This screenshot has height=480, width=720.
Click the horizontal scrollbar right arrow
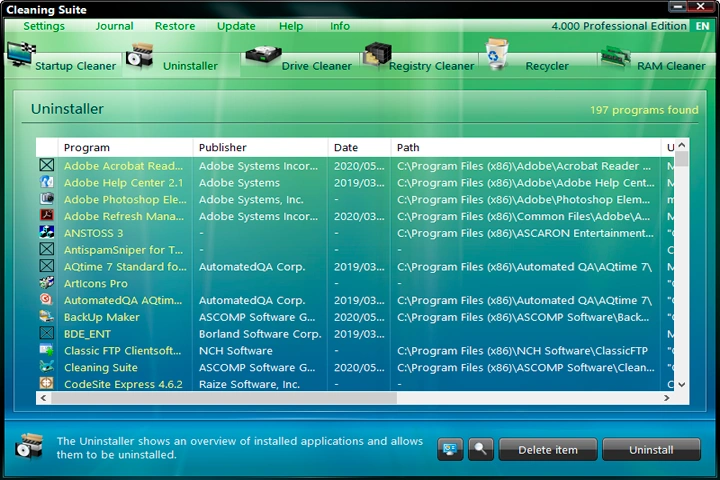pos(666,398)
